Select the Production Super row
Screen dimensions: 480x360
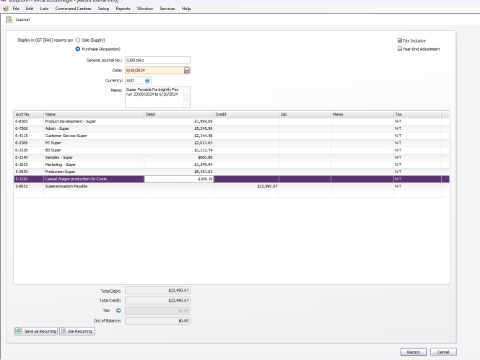tap(231, 172)
